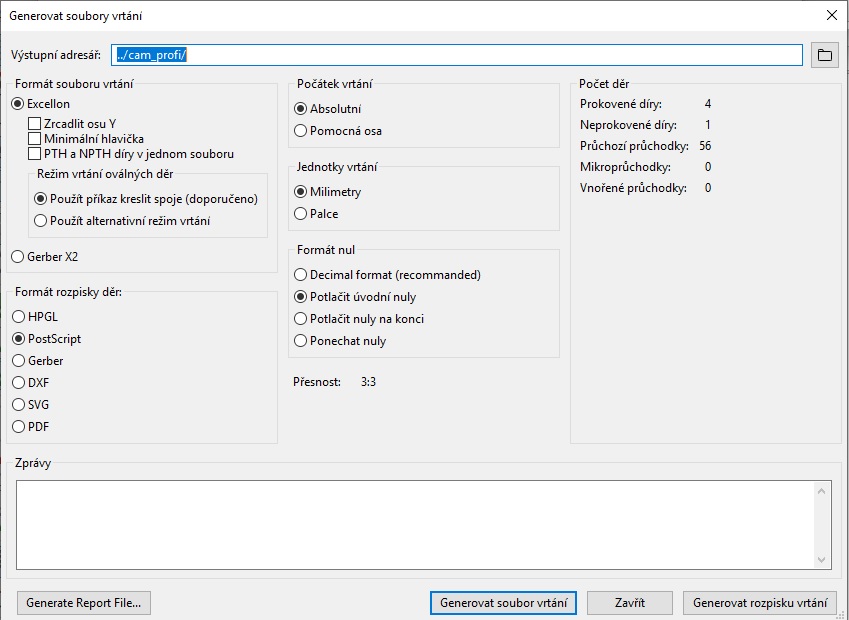Viewport: 849px width, 620px height.
Task: Enable the Zrcadlit osu Y checkbox
Action: (35, 124)
